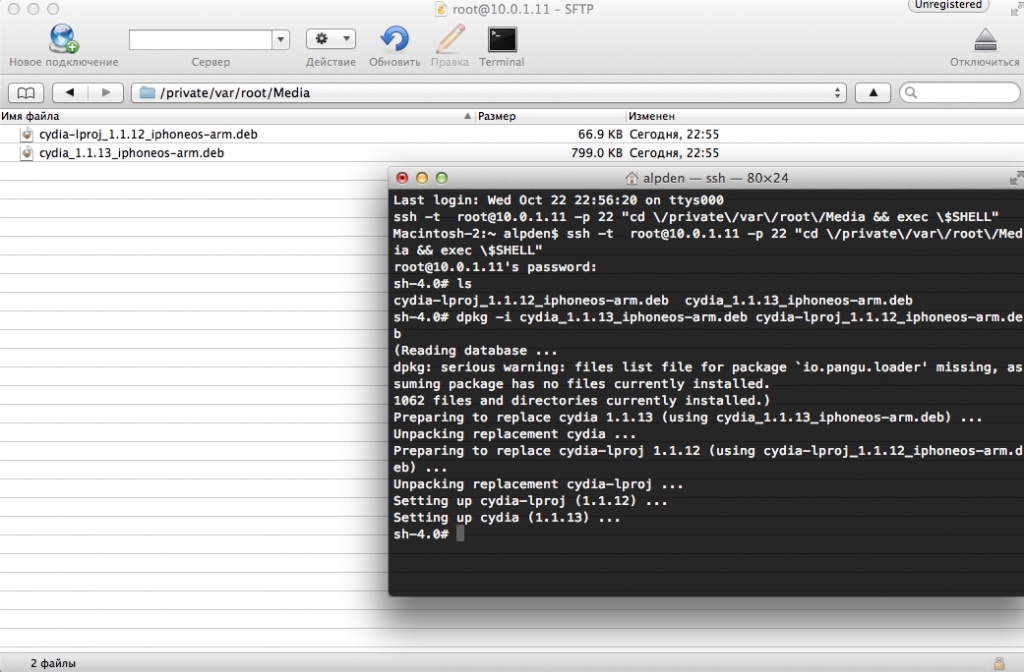The image size is (1024, 672).
Task: Click the '2 файлы' status bar text
Action: click(53, 664)
